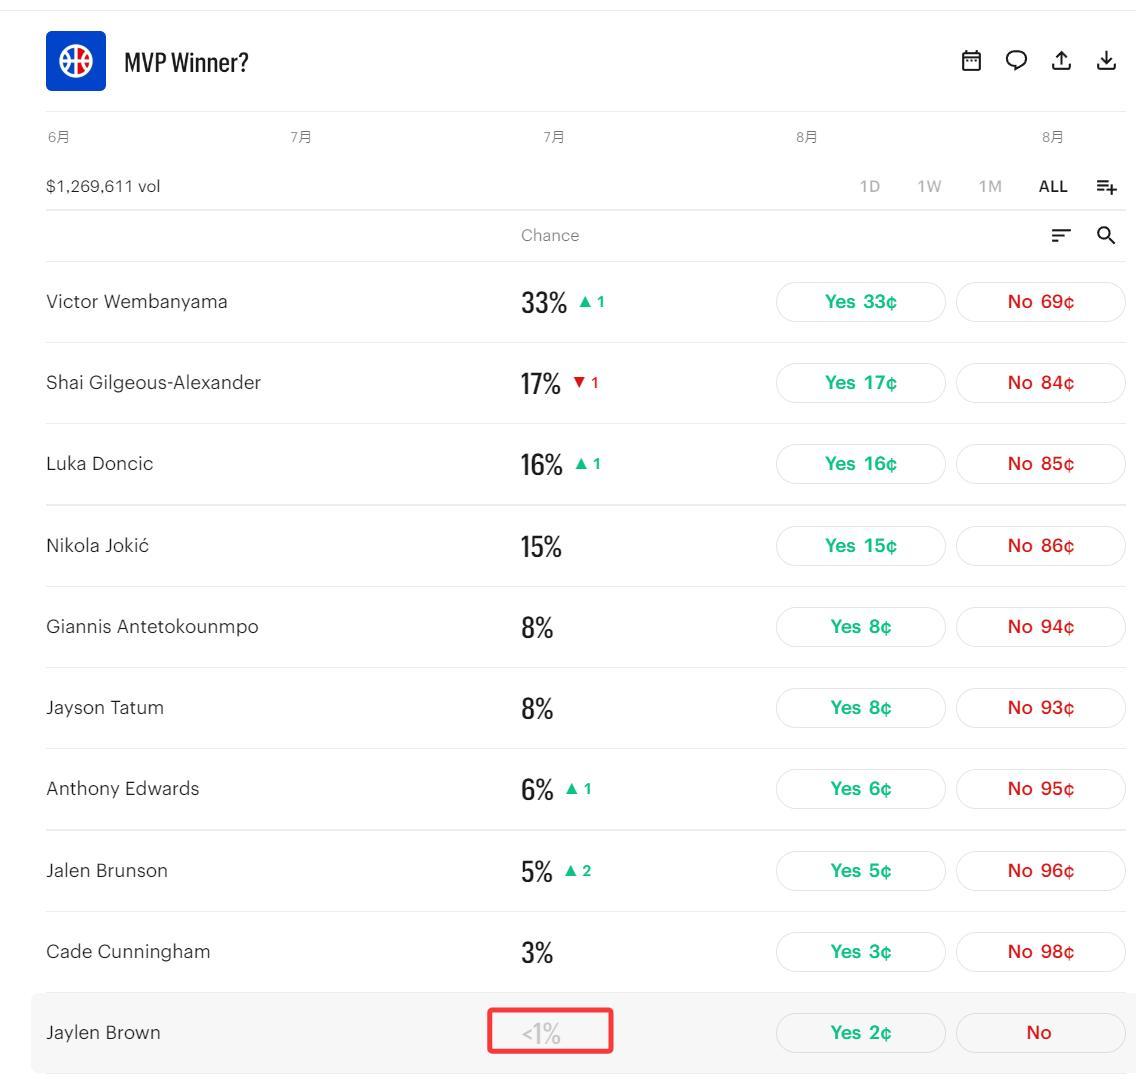Click the Chance column header
The width and height of the screenshot is (1136, 1079).
(x=550, y=236)
